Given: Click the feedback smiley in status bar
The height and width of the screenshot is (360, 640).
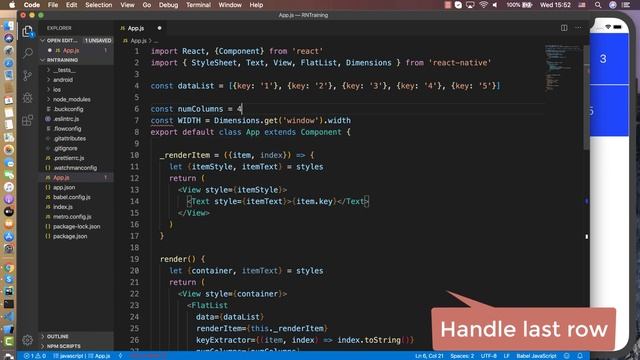Looking at the screenshot, I should pyautogui.click(x=567, y=356).
